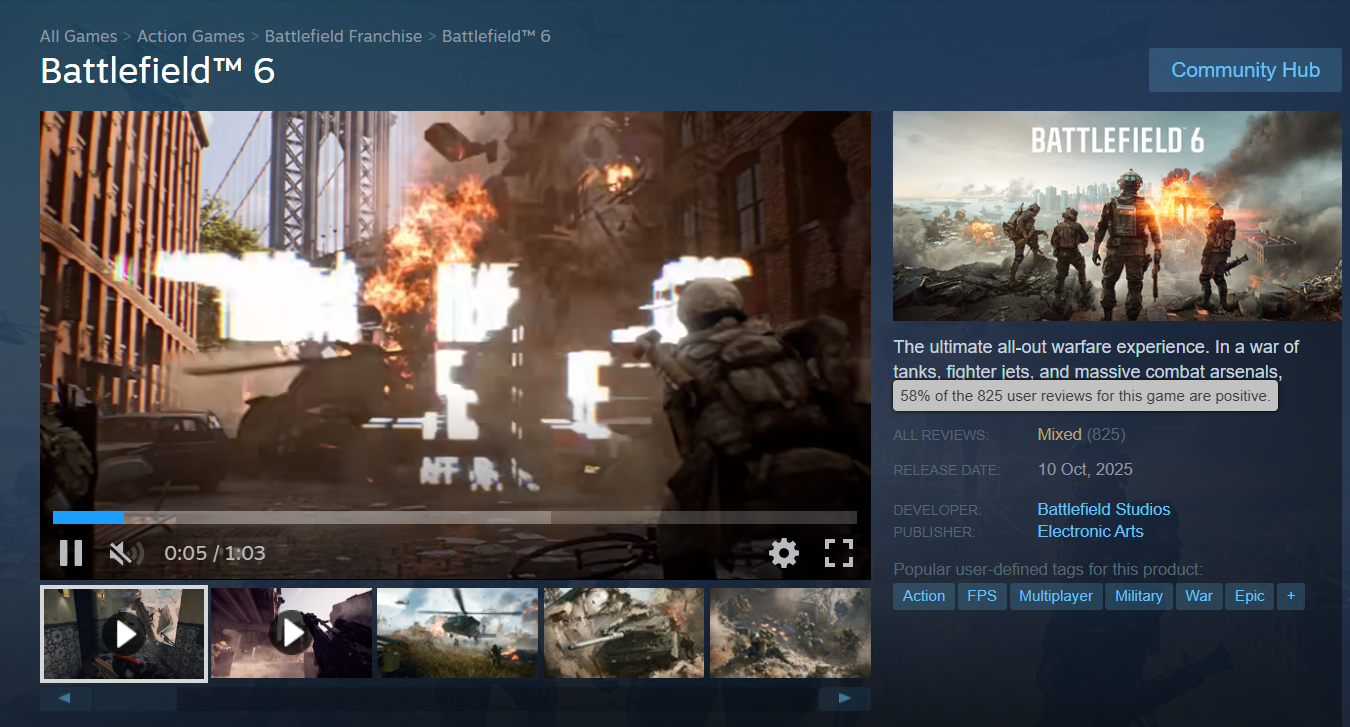Click the review count (825)
The width and height of the screenshot is (1350, 727).
[x=1106, y=434]
